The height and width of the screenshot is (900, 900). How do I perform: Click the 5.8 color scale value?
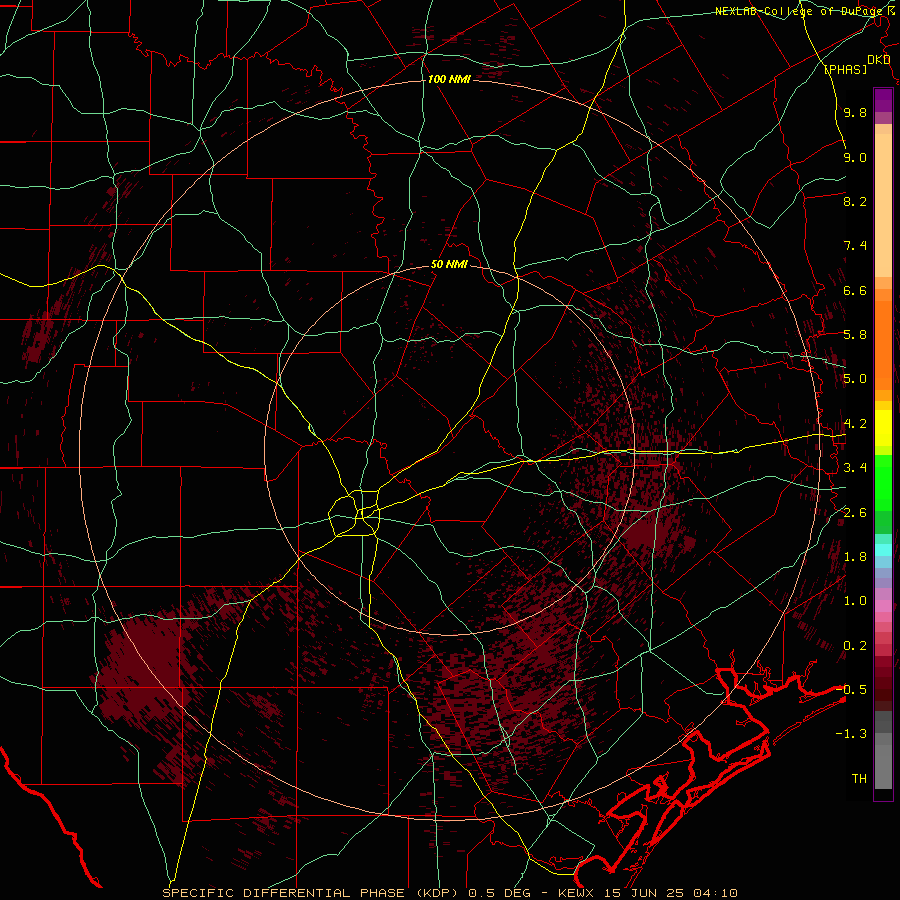coord(855,335)
